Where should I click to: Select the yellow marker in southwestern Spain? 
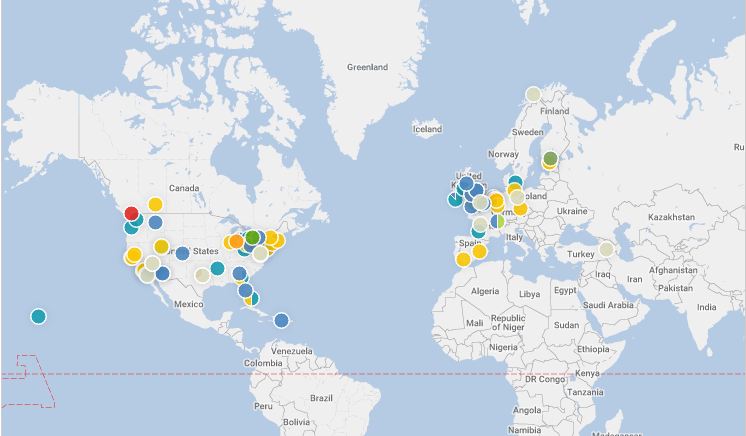point(463,259)
